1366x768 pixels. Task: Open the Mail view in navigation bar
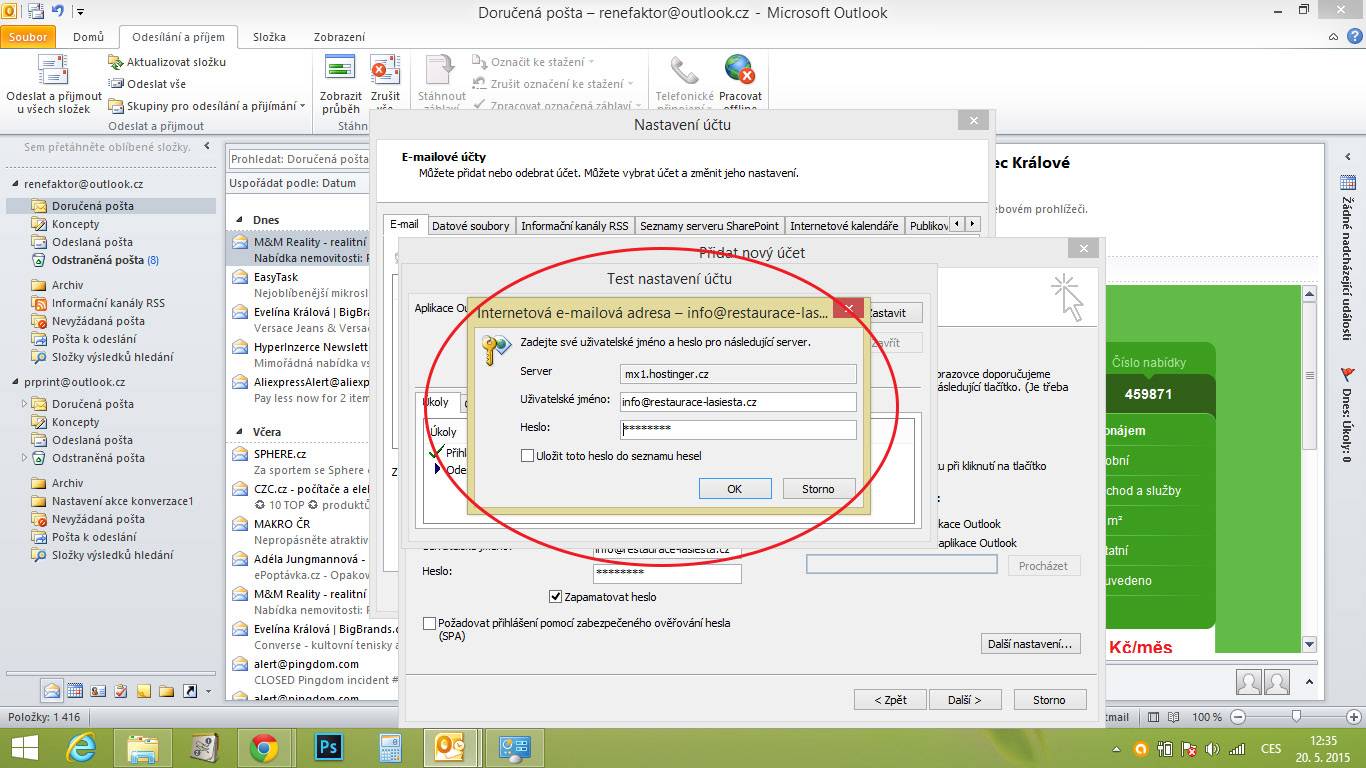(52, 690)
